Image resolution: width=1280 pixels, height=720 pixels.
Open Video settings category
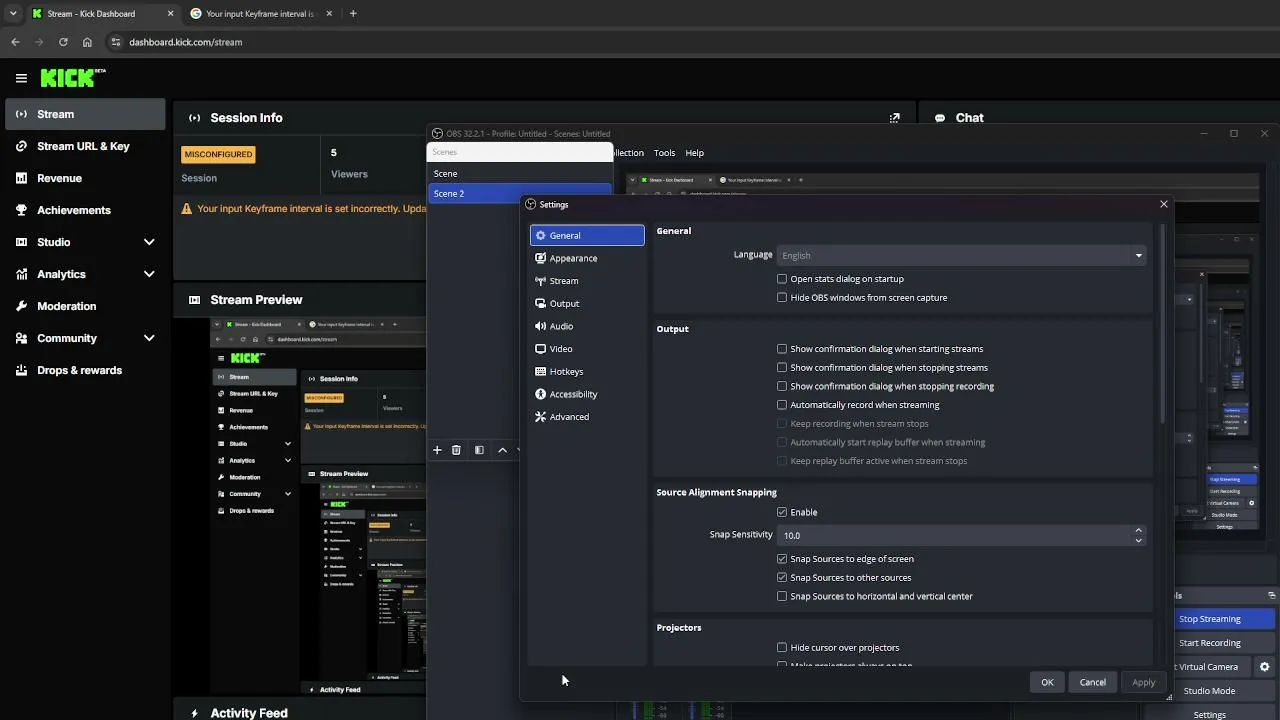(x=587, y=349)
